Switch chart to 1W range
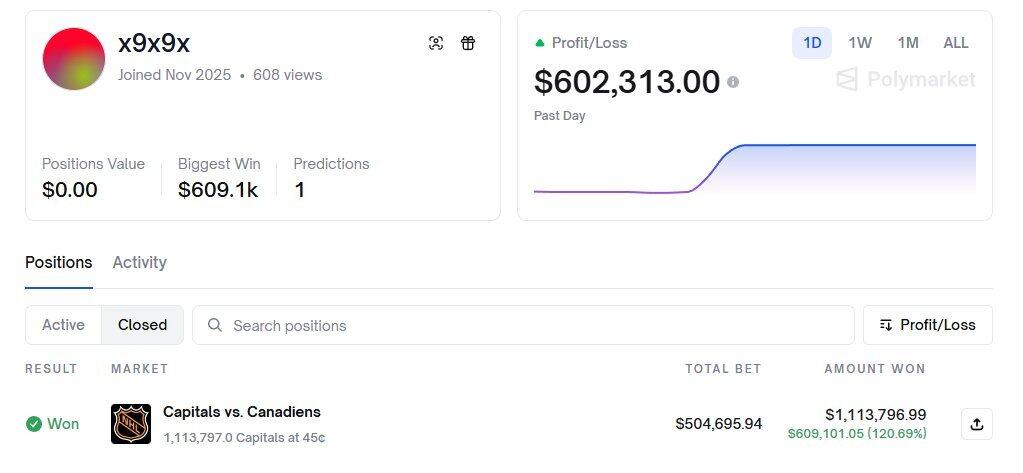This screenshot has height=473, width=1023. click(x=860, y=43)
